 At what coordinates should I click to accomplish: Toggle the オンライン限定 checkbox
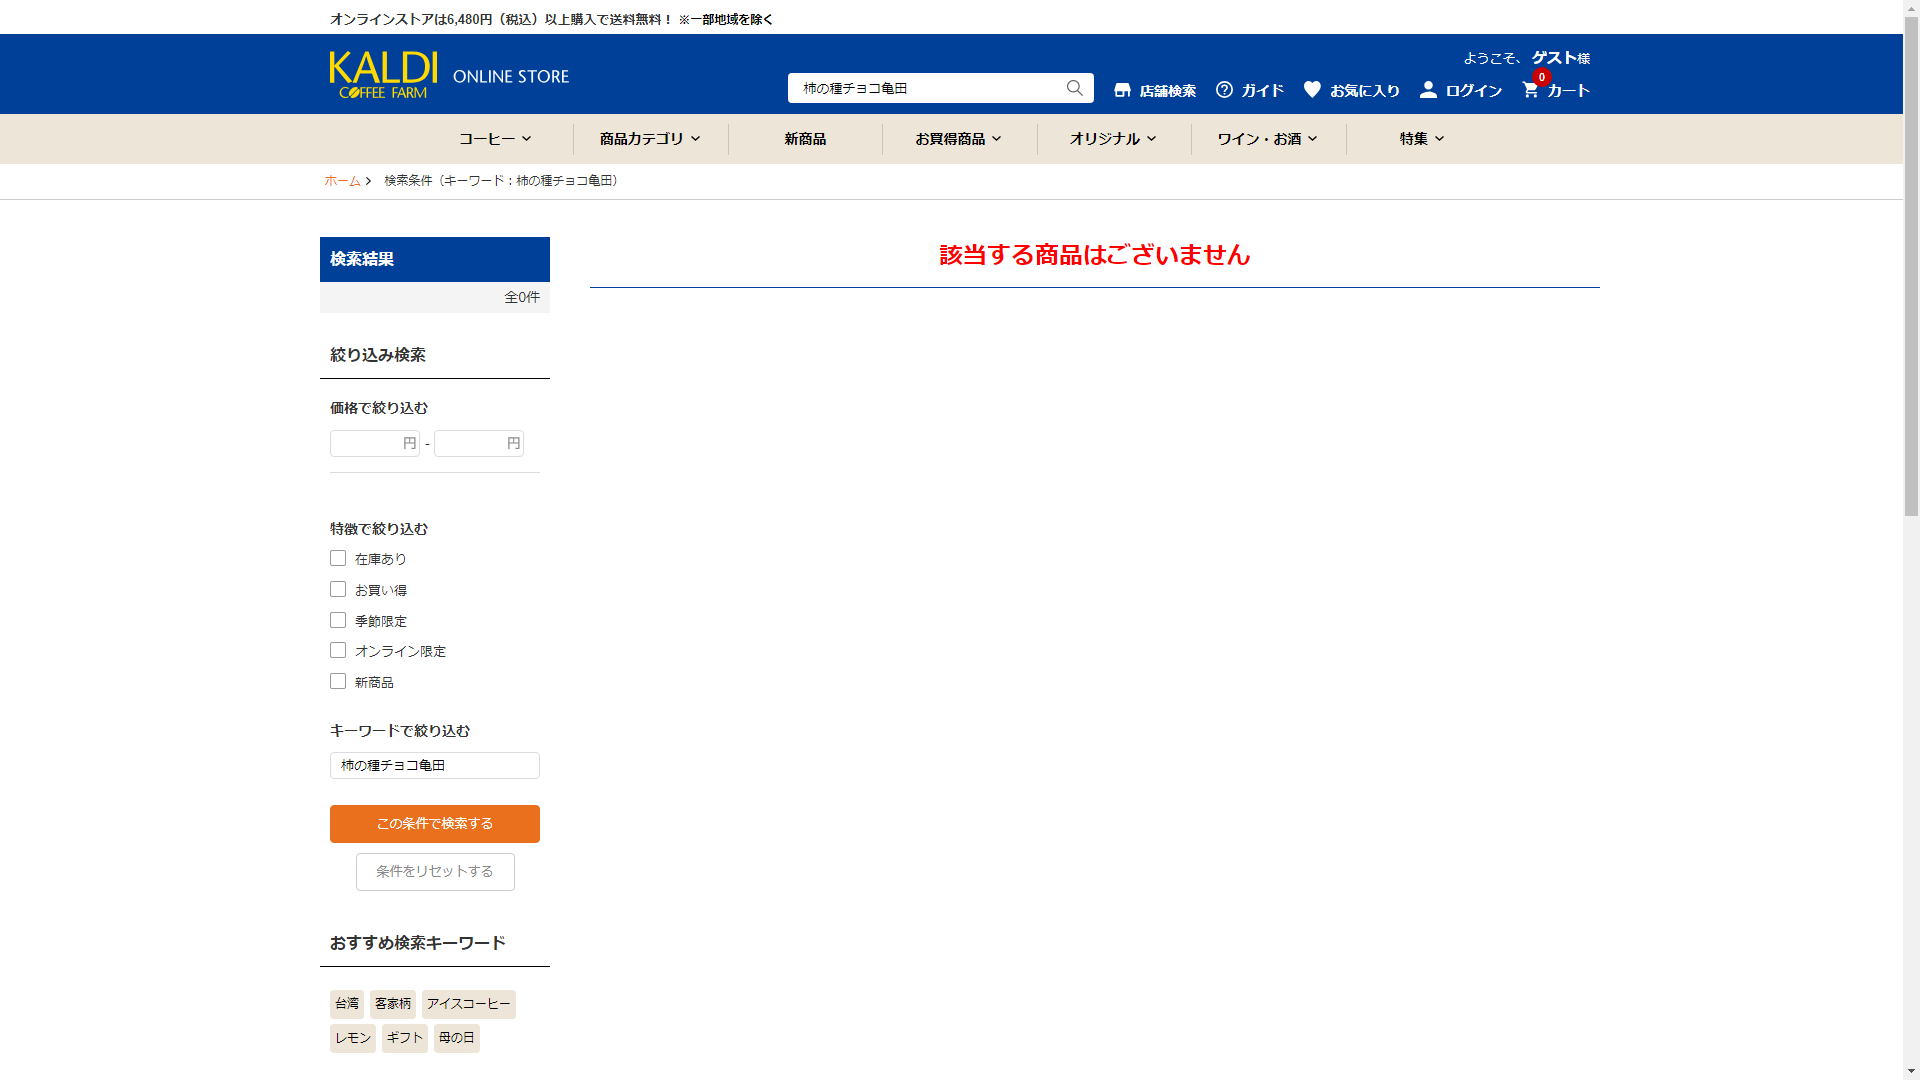click(338, 650)
